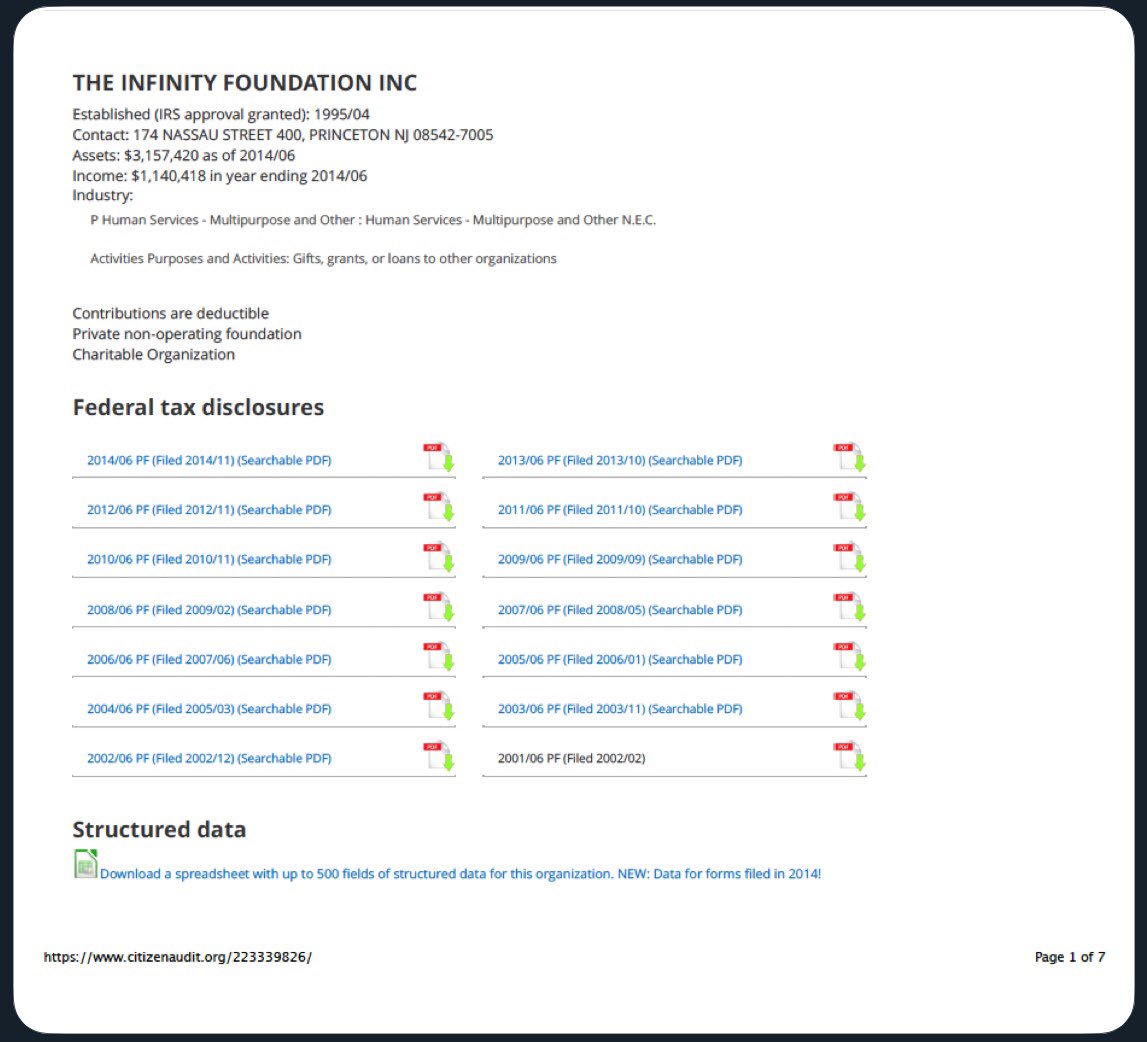
Task: Open the 2013/06 PF (Filed 2013/10) link
Action: tap(620, 460)
